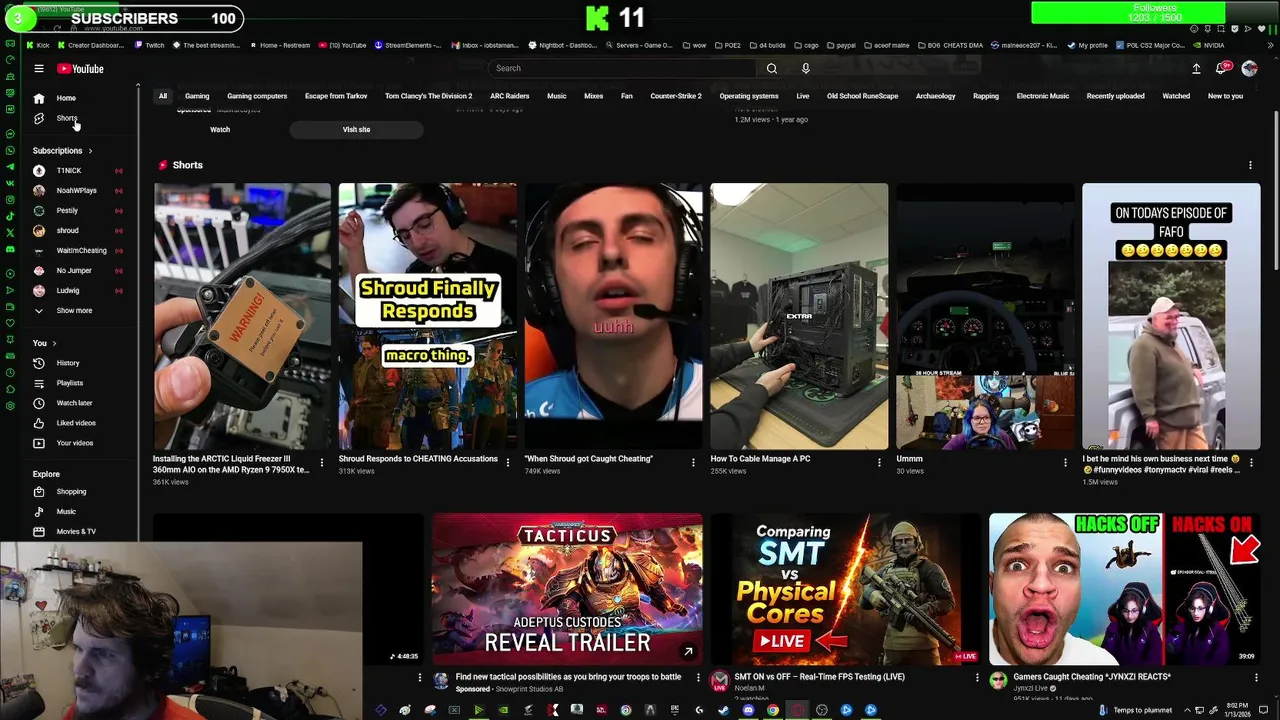Image resolution: width=1280 pixels, height=720 pixels.
Task: Open Music under Explore
Action: pyautogui.click(x=66, y=512)
